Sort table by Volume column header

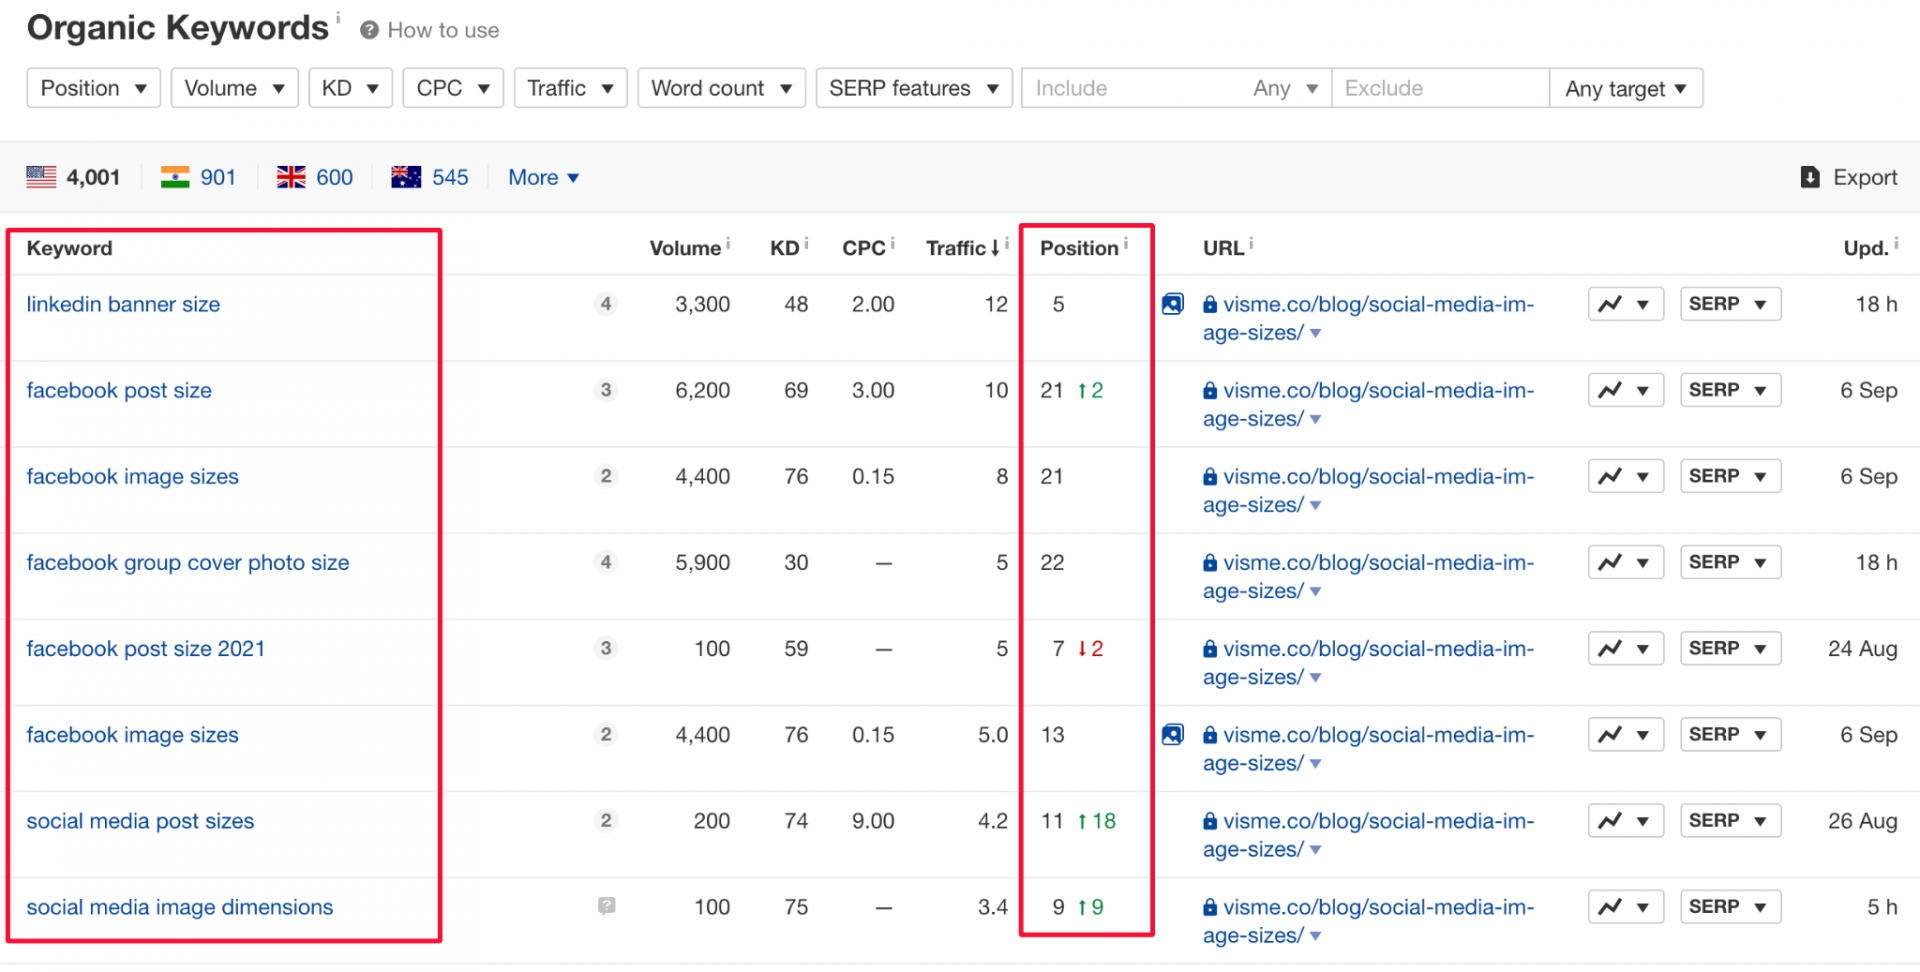tap(685, 248)
